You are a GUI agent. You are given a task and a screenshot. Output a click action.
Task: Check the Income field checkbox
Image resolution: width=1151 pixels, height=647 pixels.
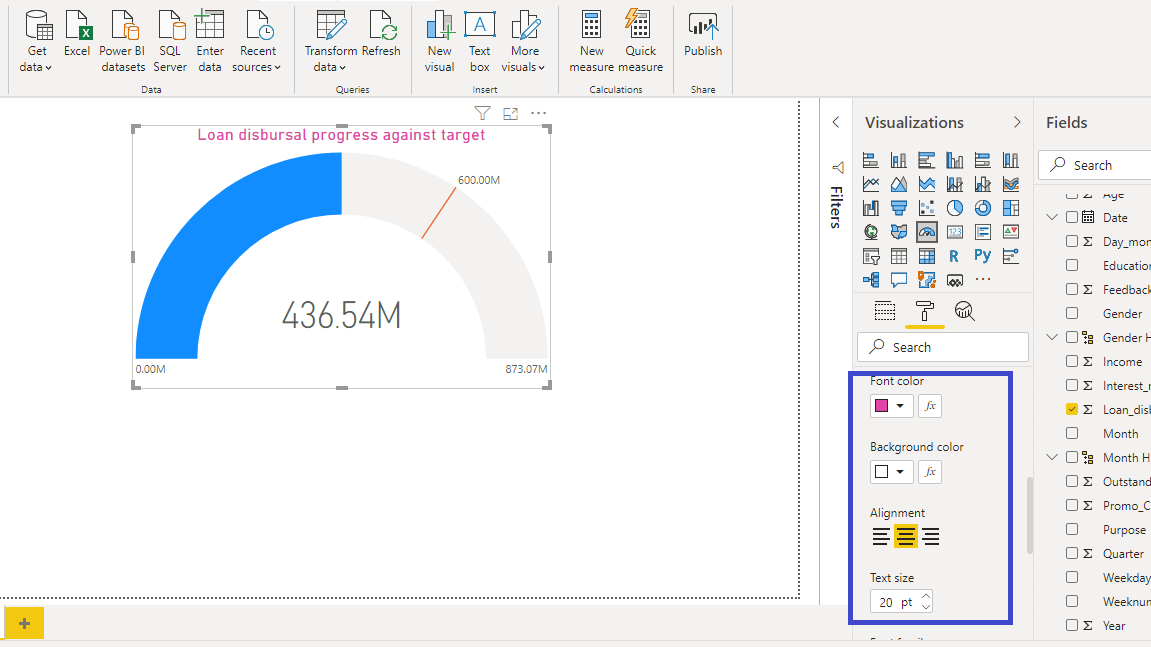click(x=1072, y=361)
